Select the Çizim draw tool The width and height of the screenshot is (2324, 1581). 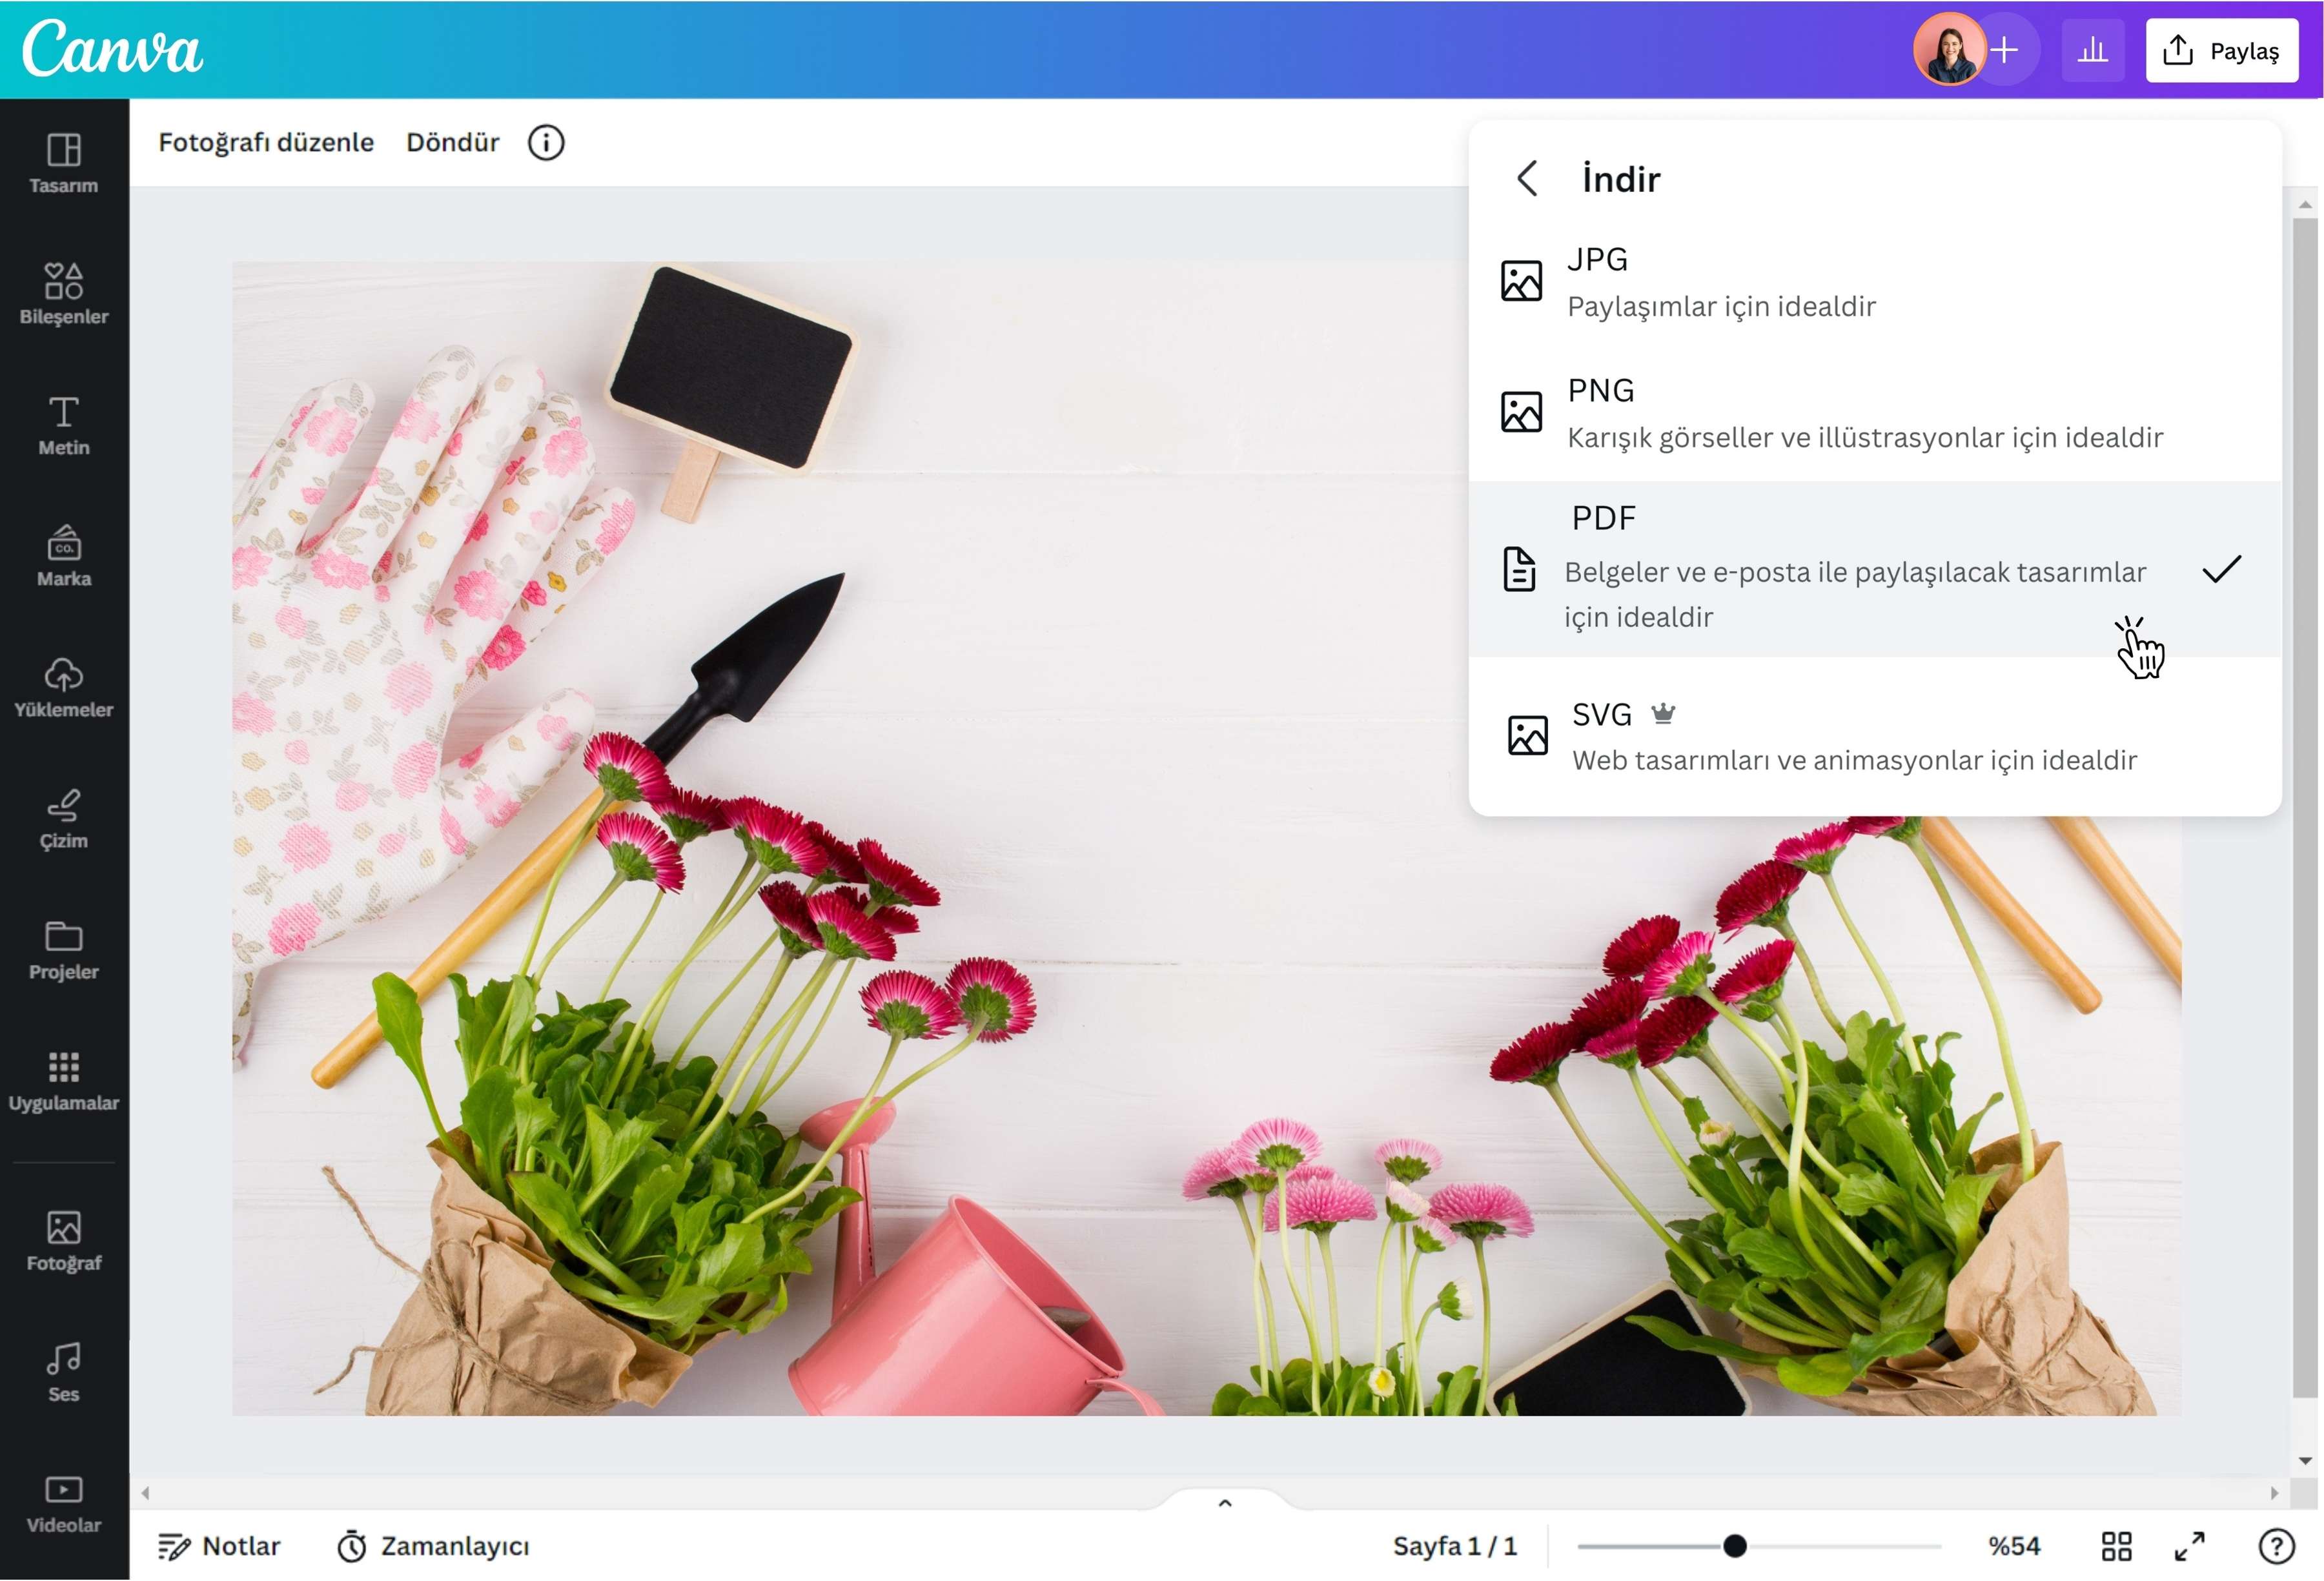pyautogui.click(x=63, y=819)
